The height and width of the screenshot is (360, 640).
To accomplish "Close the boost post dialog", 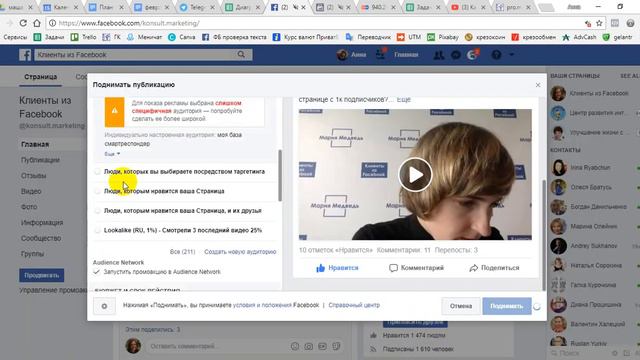I will (x=538, y=85).
